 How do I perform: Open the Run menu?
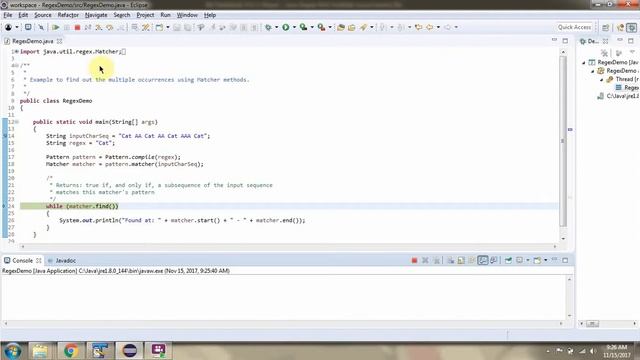[165, 15]
